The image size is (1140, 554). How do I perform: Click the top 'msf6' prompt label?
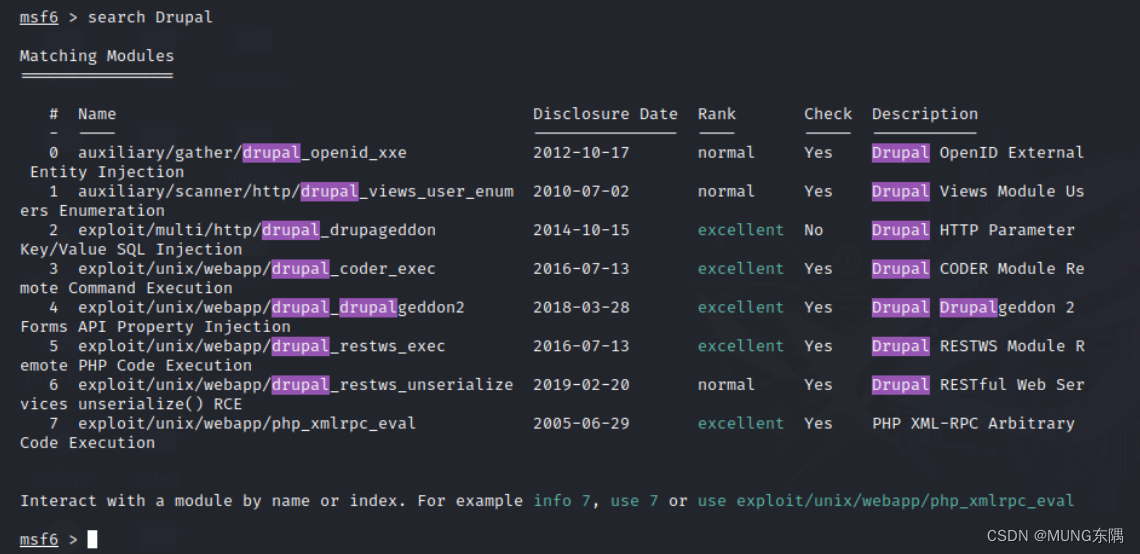point(39,17)
